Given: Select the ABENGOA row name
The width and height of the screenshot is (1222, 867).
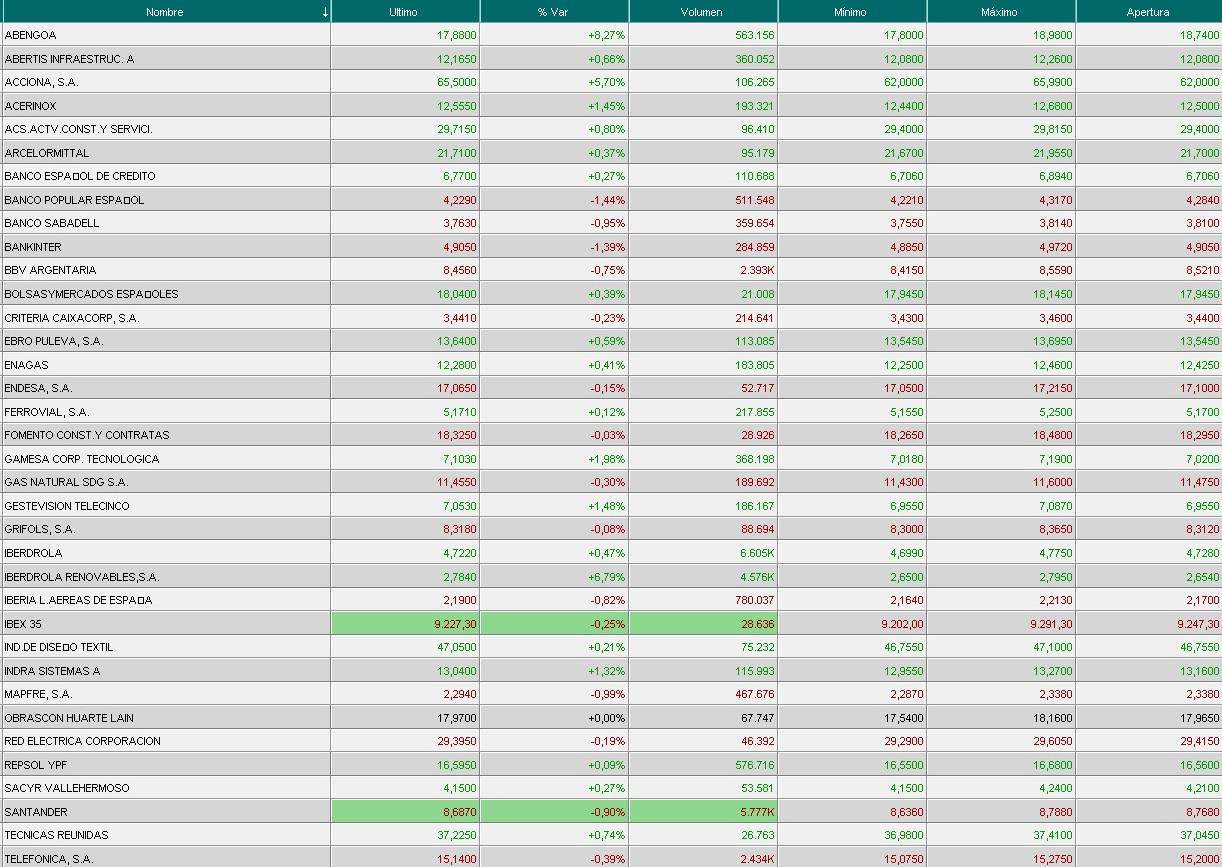Looking at the screenshot, I should (x=31, y=35).
